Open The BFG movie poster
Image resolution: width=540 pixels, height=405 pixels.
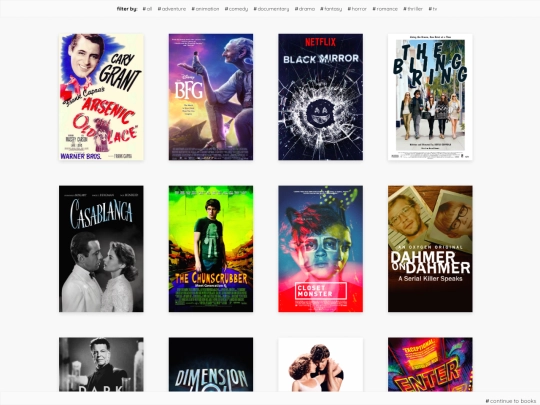[x=211, y=97]
